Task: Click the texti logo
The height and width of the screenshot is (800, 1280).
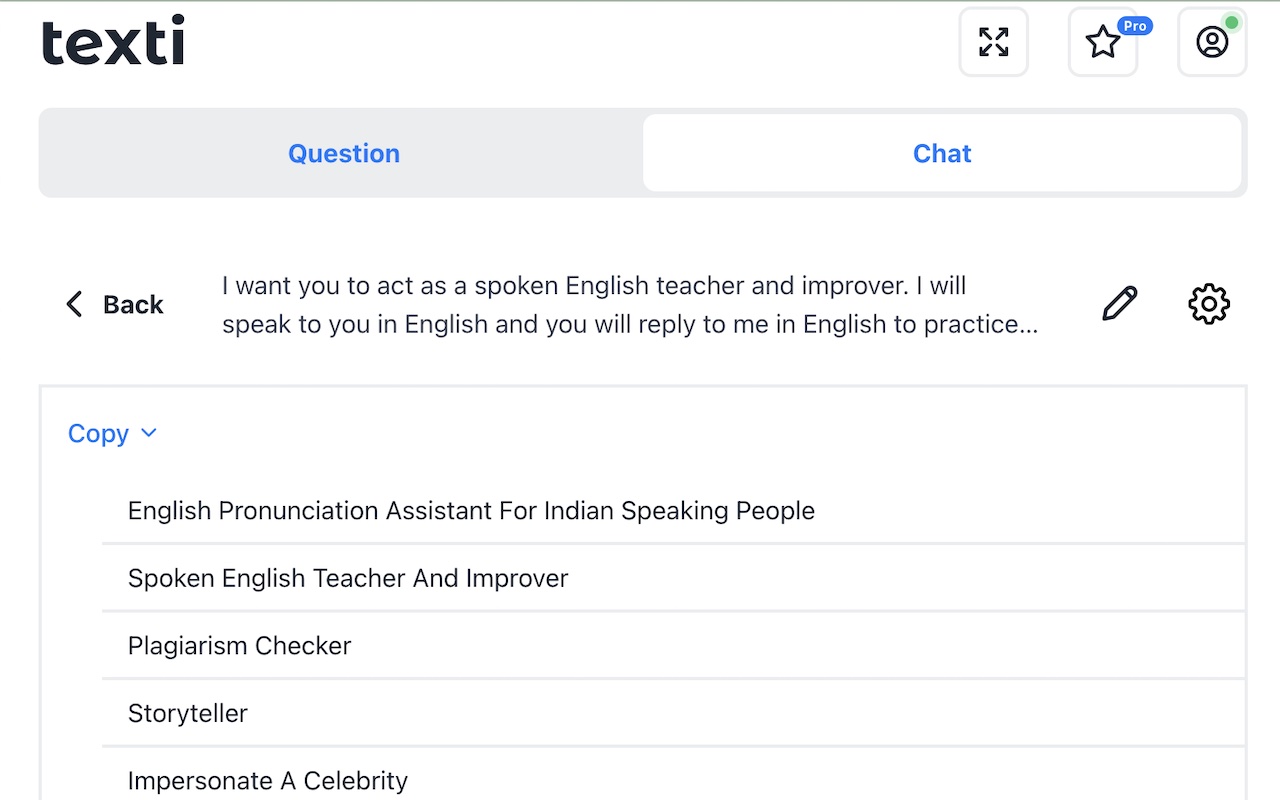Action: (113, 41)
